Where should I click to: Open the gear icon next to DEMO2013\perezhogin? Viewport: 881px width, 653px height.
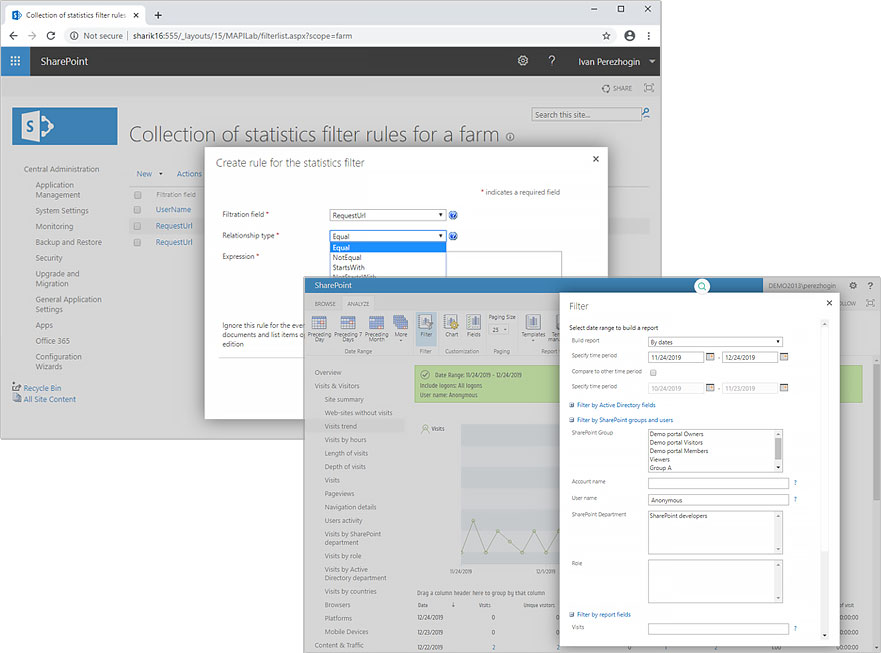tap(853, 285)
